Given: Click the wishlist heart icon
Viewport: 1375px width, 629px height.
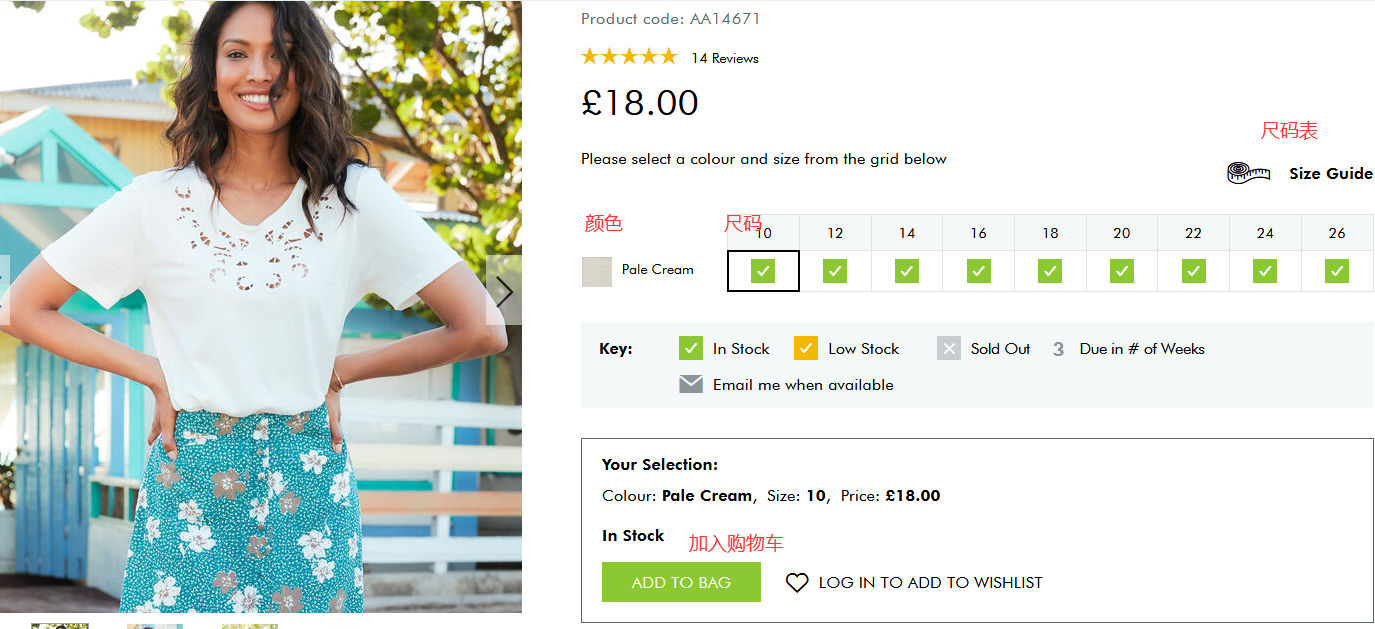Looking at the screenshot, I should (797, 582).
